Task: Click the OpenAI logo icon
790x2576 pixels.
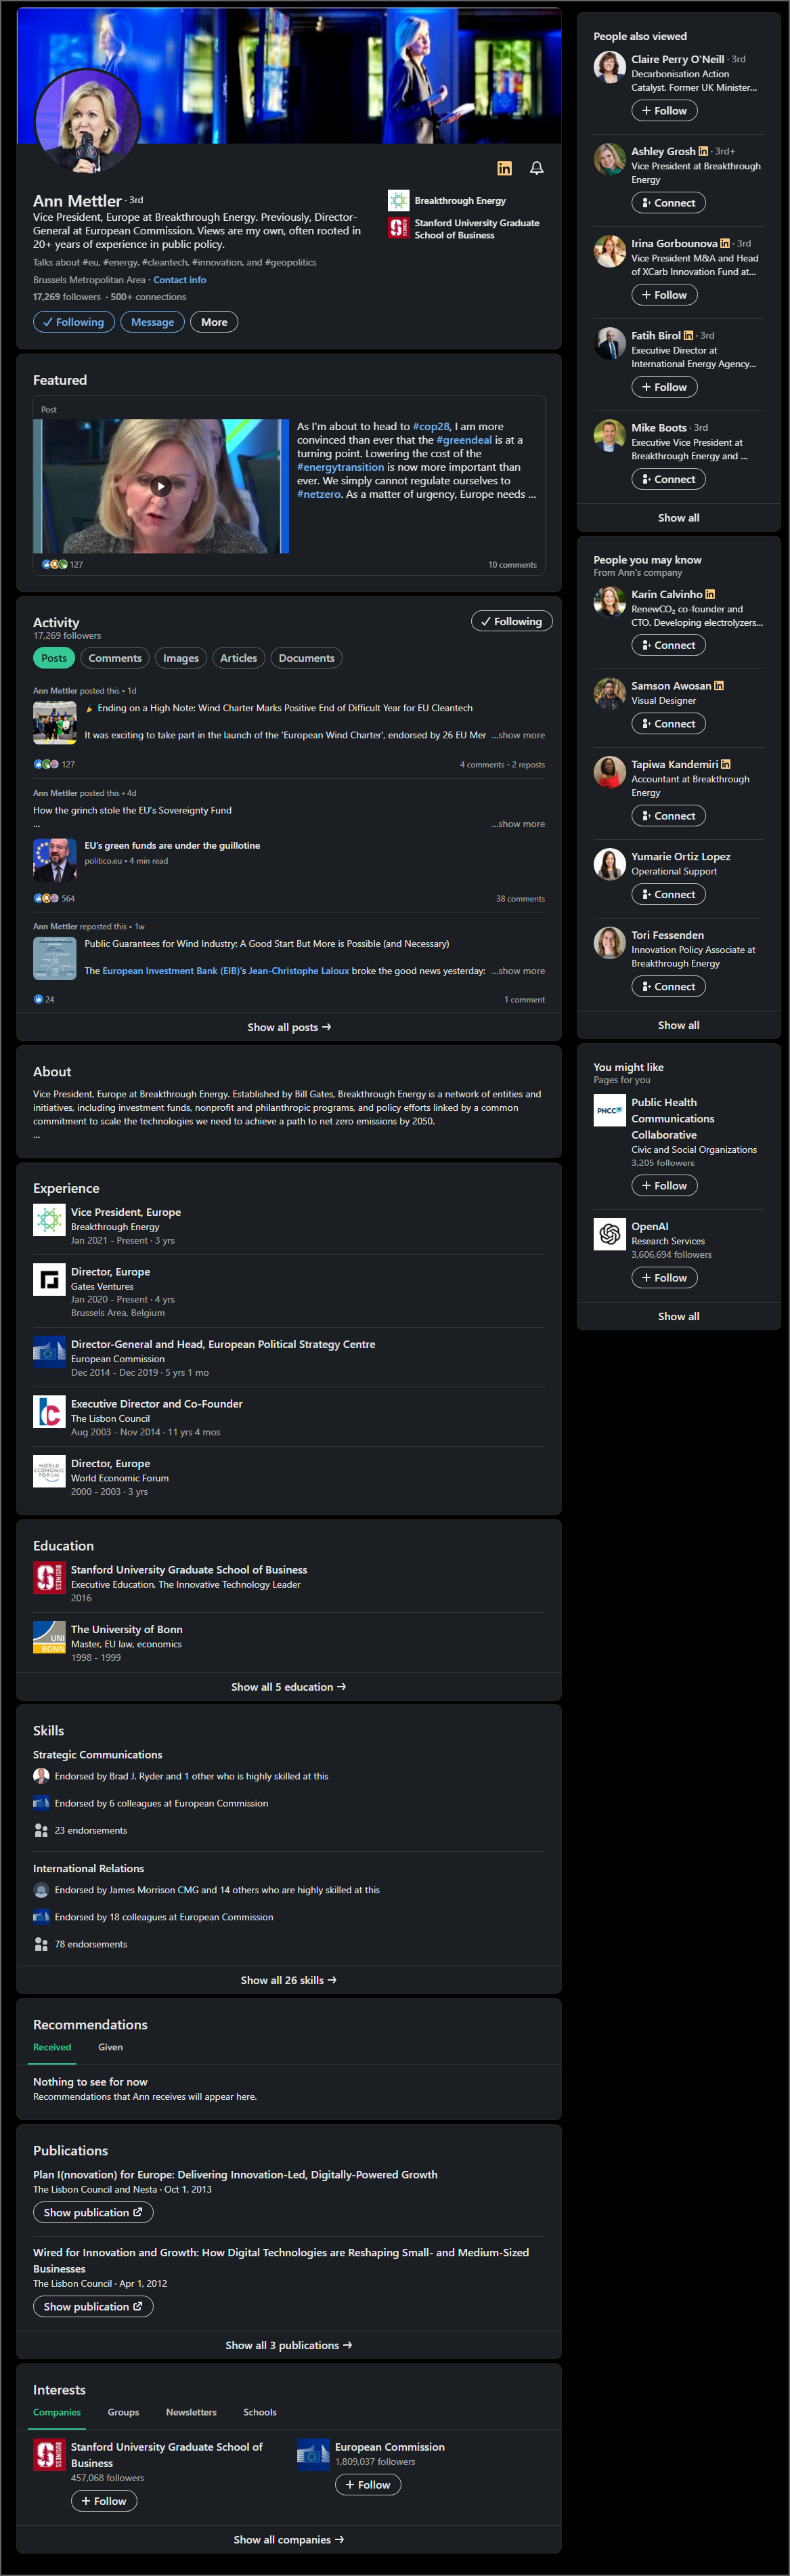Action: tap(609, 1235)
